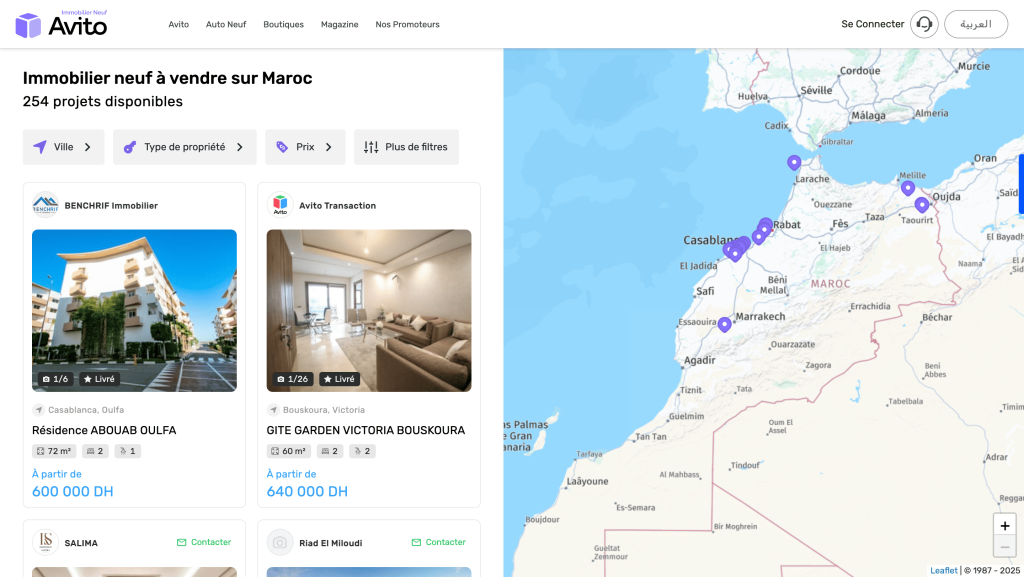Open the Plus de filtres panel
Image resolution: width=1024 pixels, height=577 pixels.
pos(406,147)
